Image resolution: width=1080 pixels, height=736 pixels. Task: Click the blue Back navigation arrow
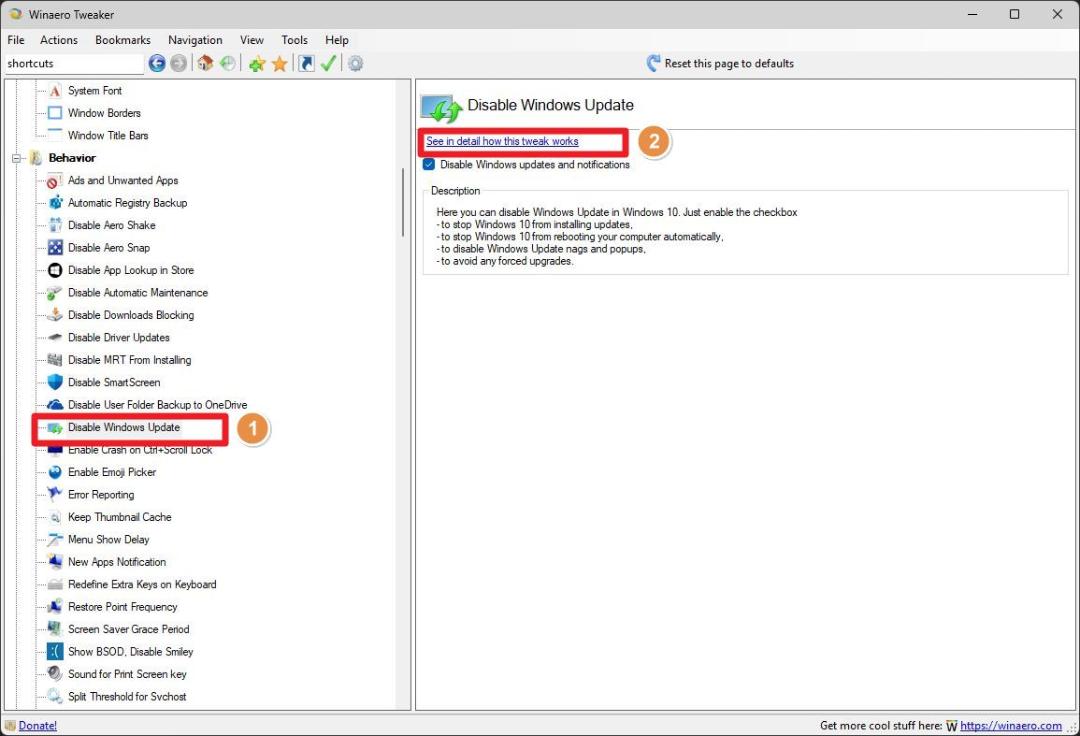(157, 63)
